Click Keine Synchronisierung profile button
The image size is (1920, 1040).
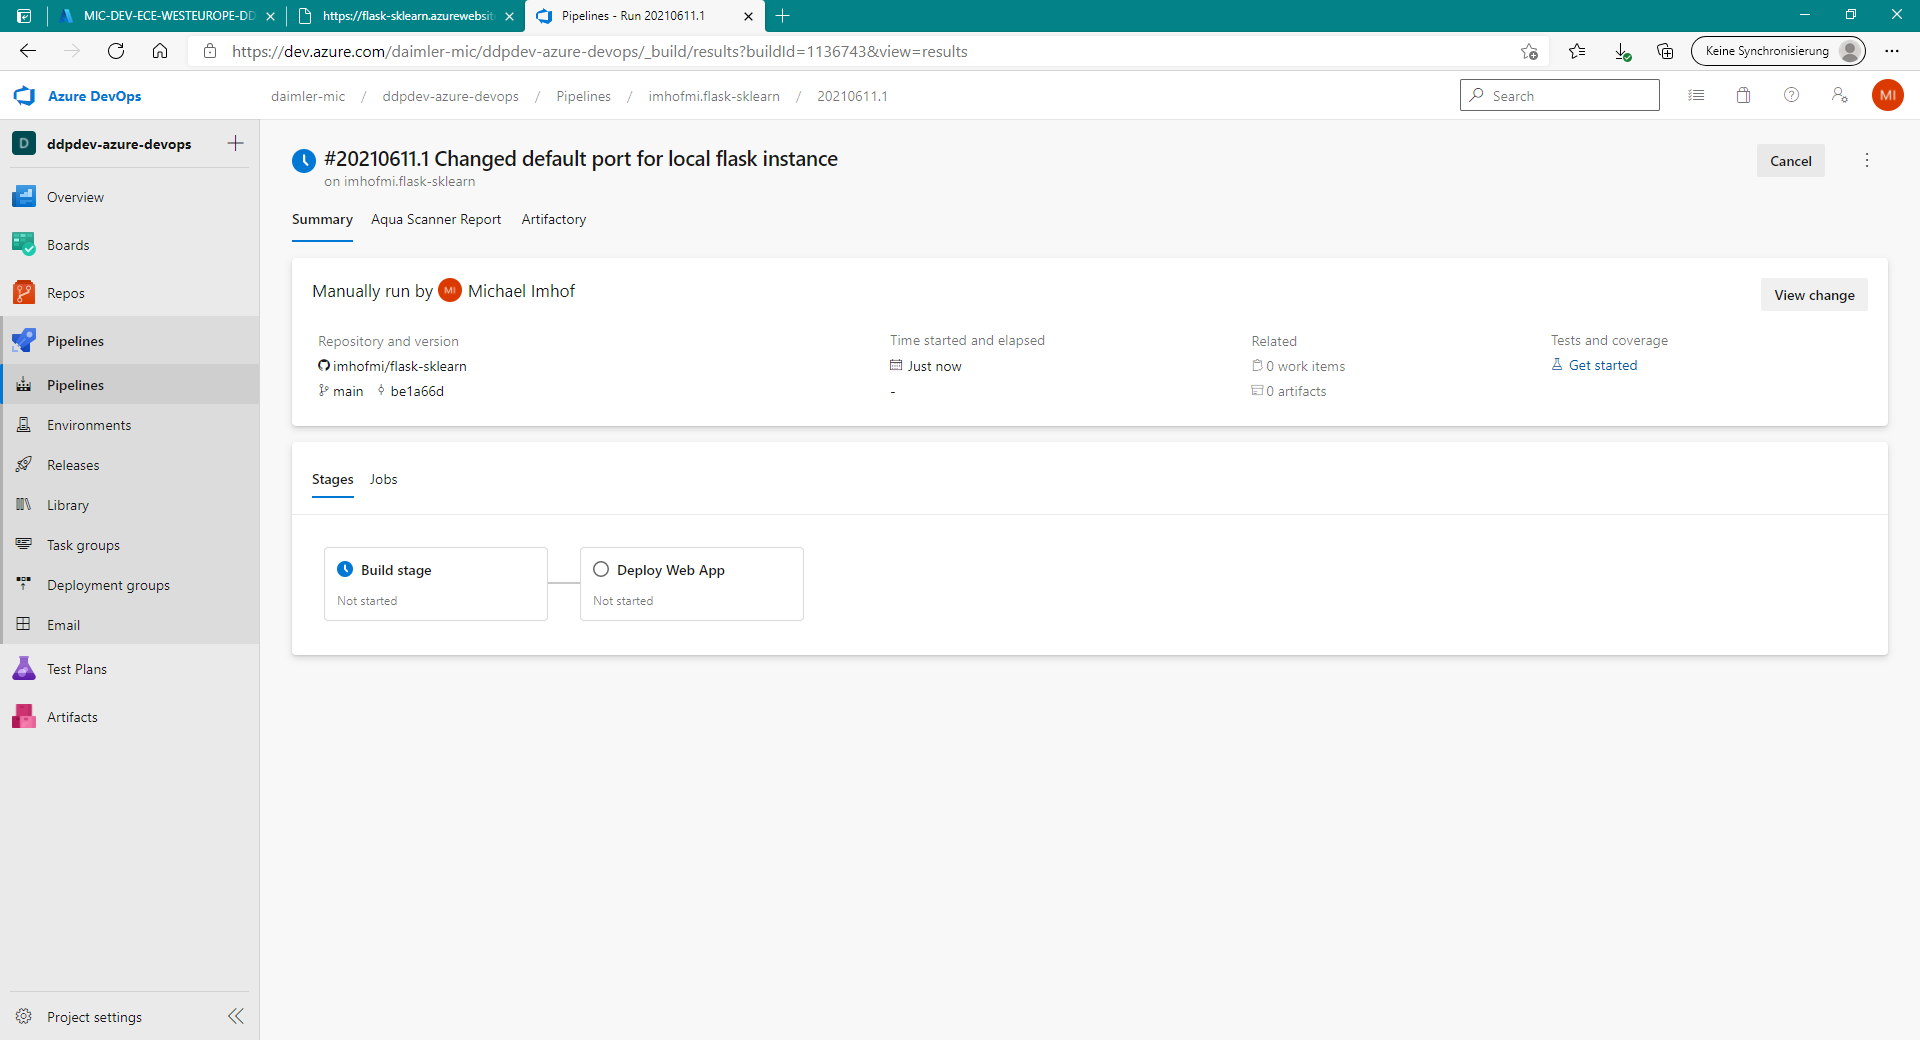pyautogui.click(x=1778, y=51)
